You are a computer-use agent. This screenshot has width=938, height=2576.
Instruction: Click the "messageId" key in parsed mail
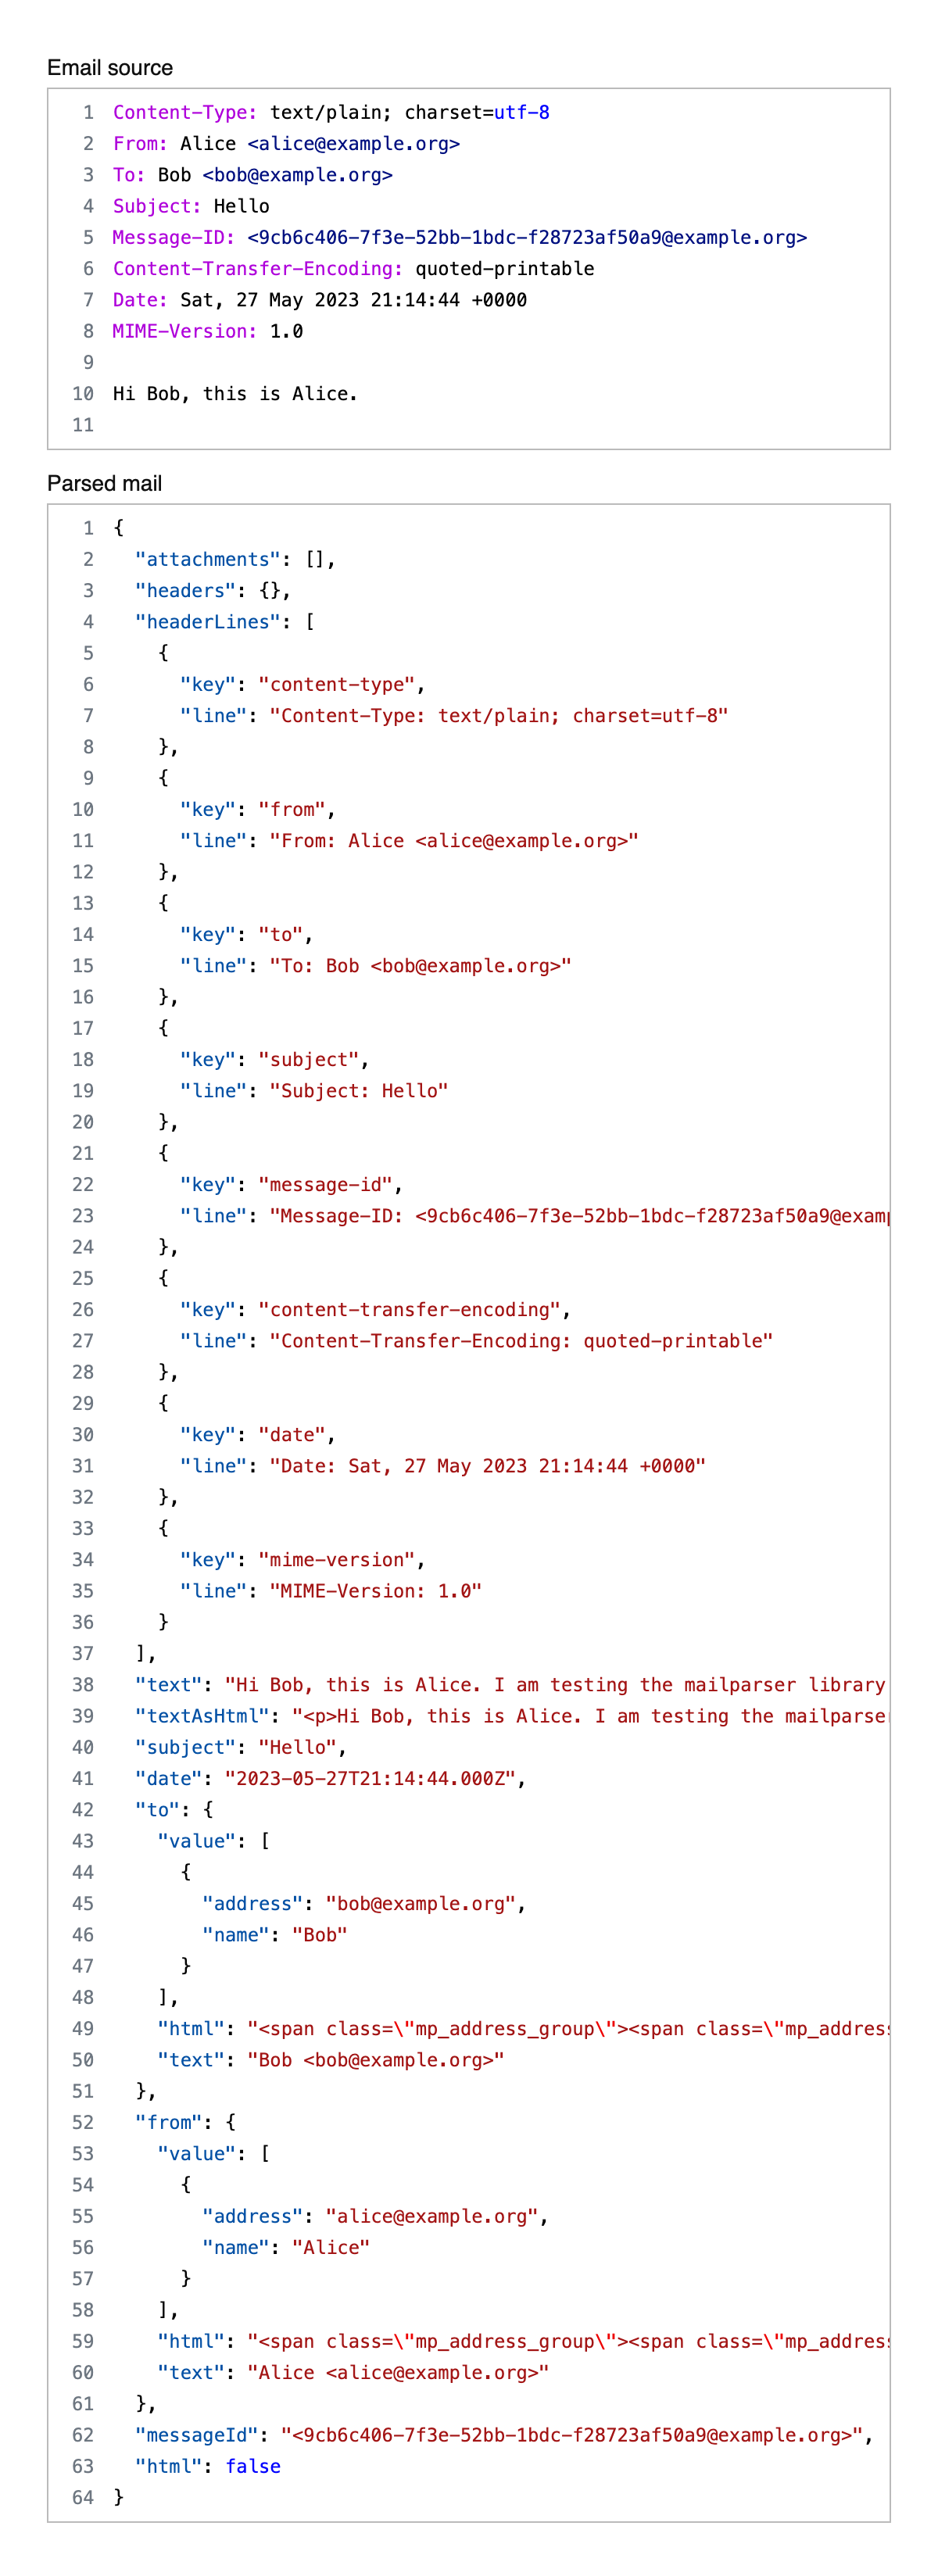(x=203, y=2435)
